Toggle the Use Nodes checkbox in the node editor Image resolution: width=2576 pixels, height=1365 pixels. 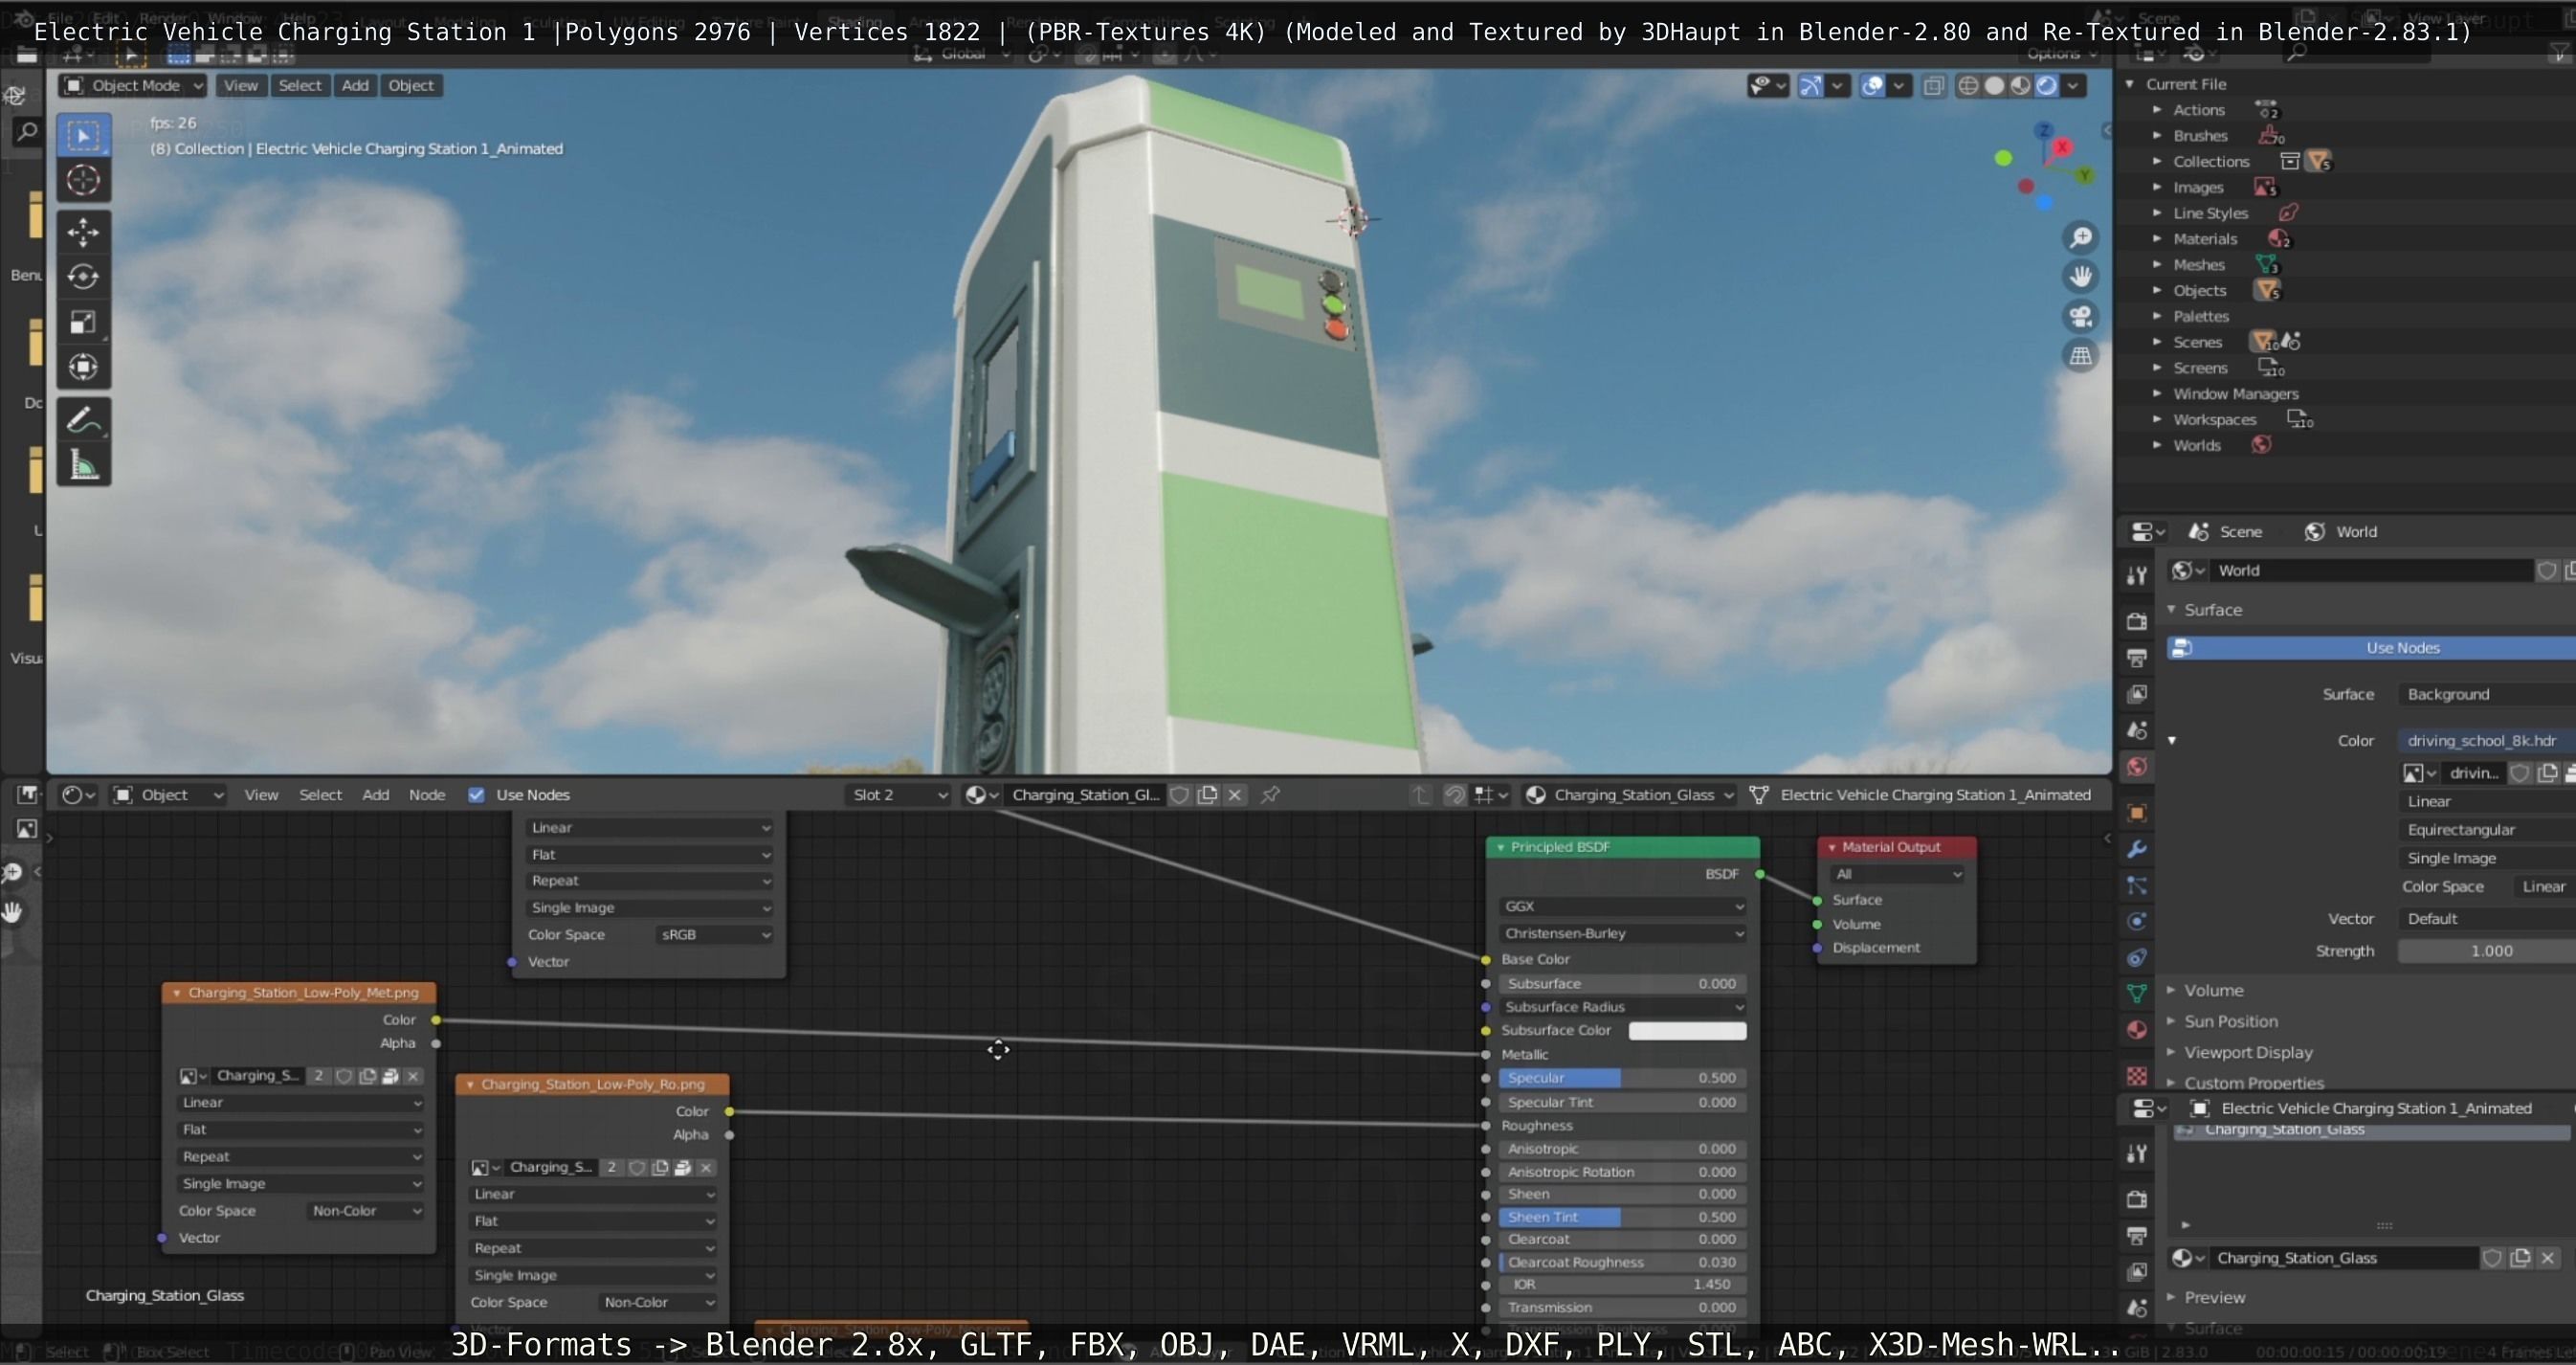[x=477, y=795]
